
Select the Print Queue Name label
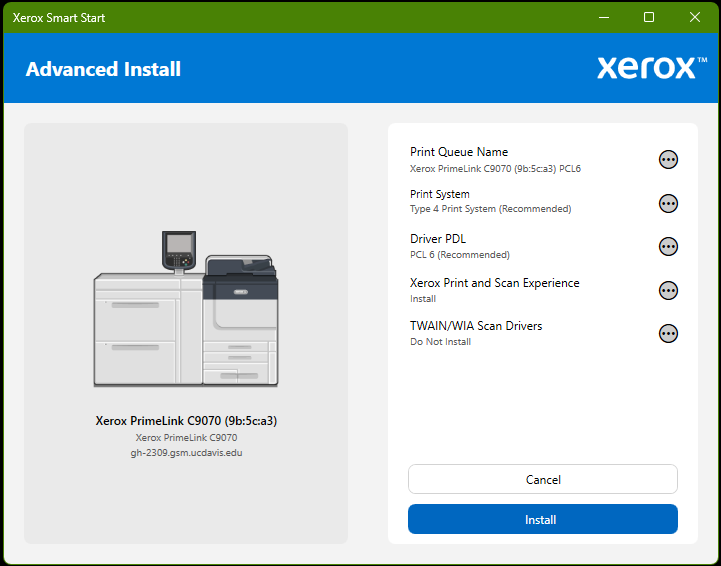click(459, 152)
